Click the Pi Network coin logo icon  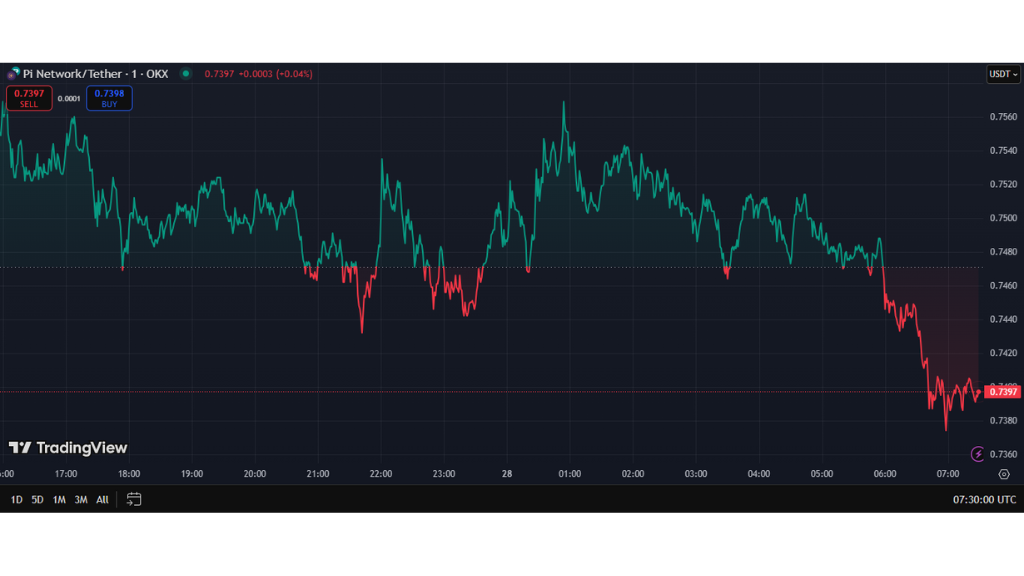click(x=13, y=74)
